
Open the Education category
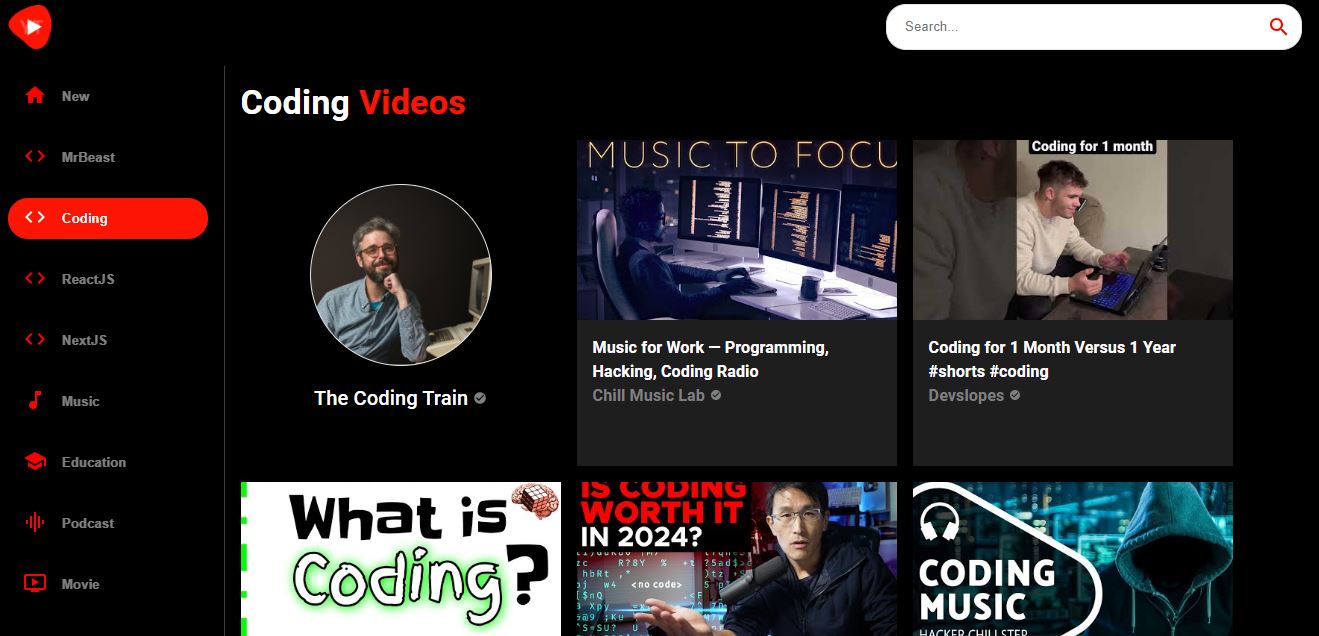point(108,462)
